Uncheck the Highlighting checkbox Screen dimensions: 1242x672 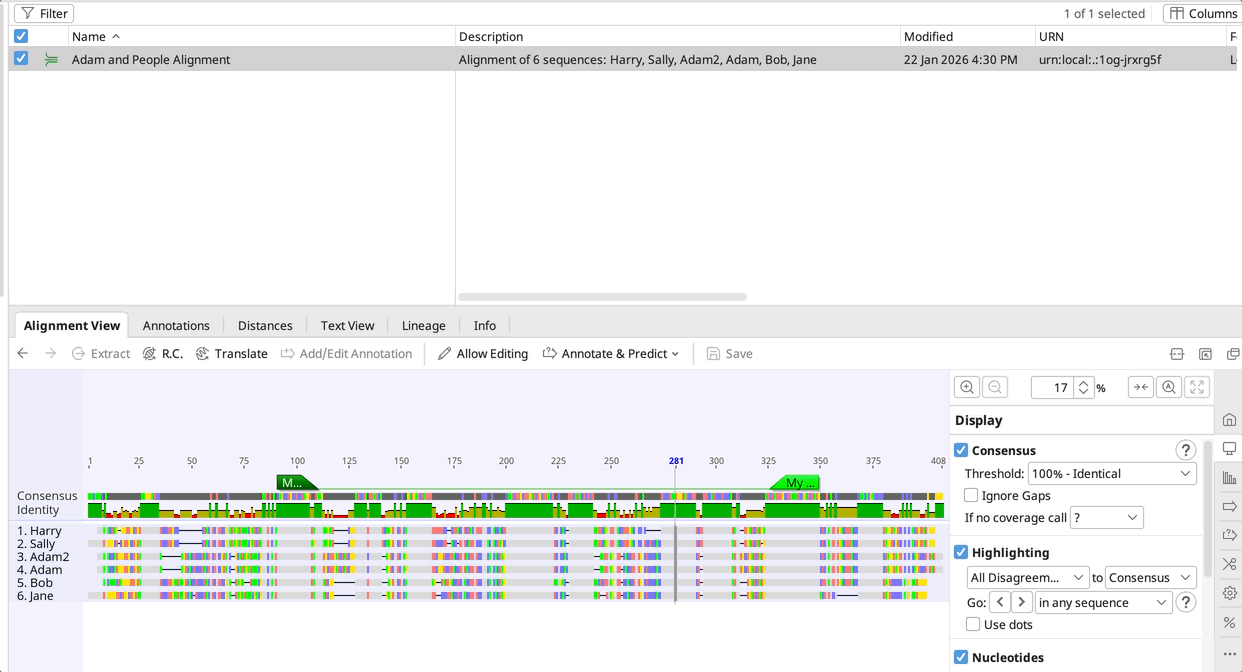point(961,553)
